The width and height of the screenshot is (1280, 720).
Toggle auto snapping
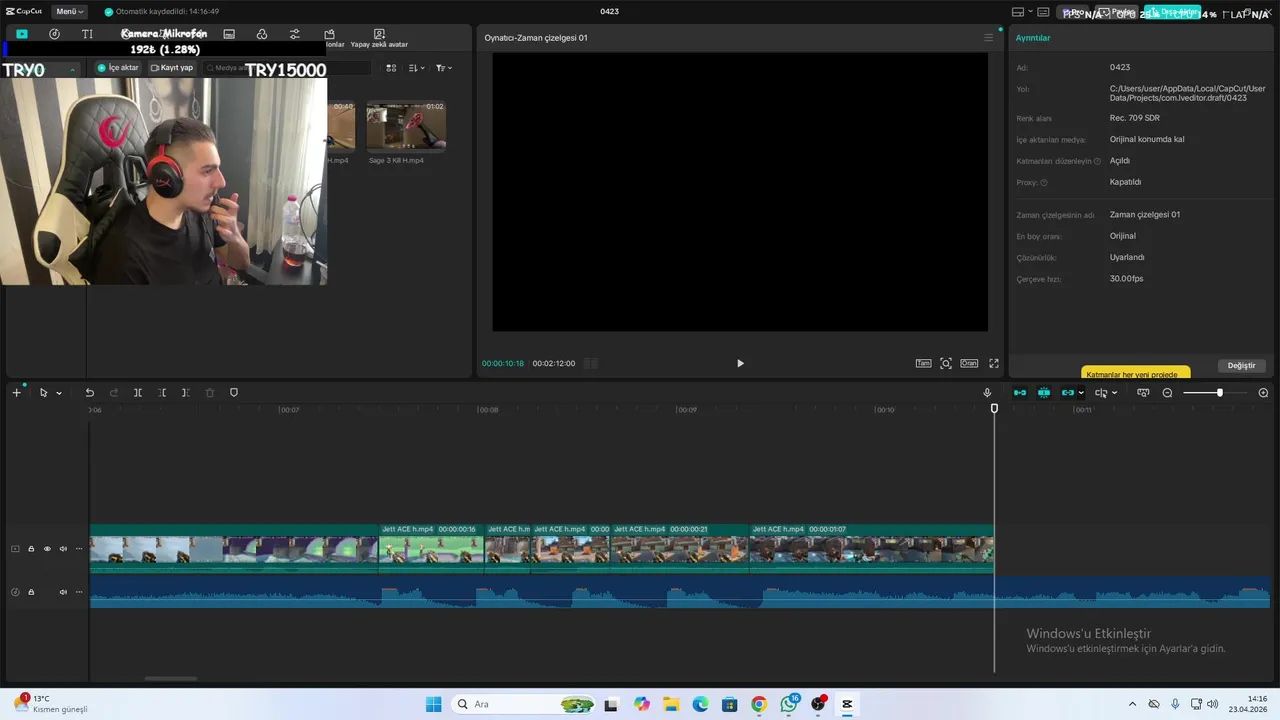click(1044, 393)
